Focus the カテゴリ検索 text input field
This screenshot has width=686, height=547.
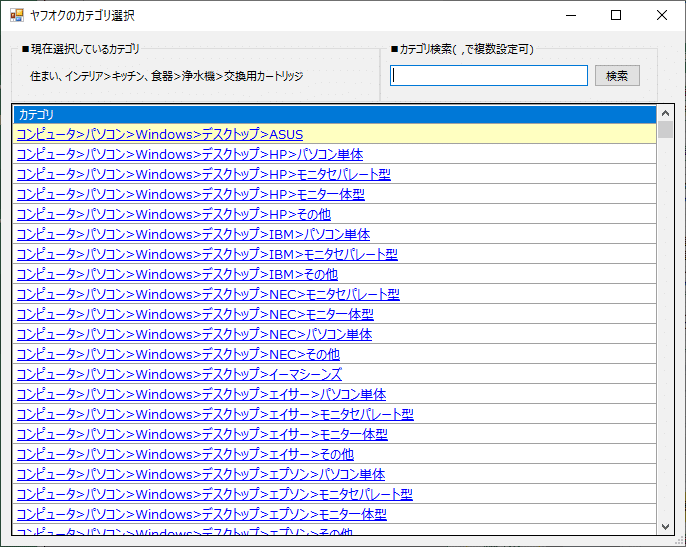point(489,76)
